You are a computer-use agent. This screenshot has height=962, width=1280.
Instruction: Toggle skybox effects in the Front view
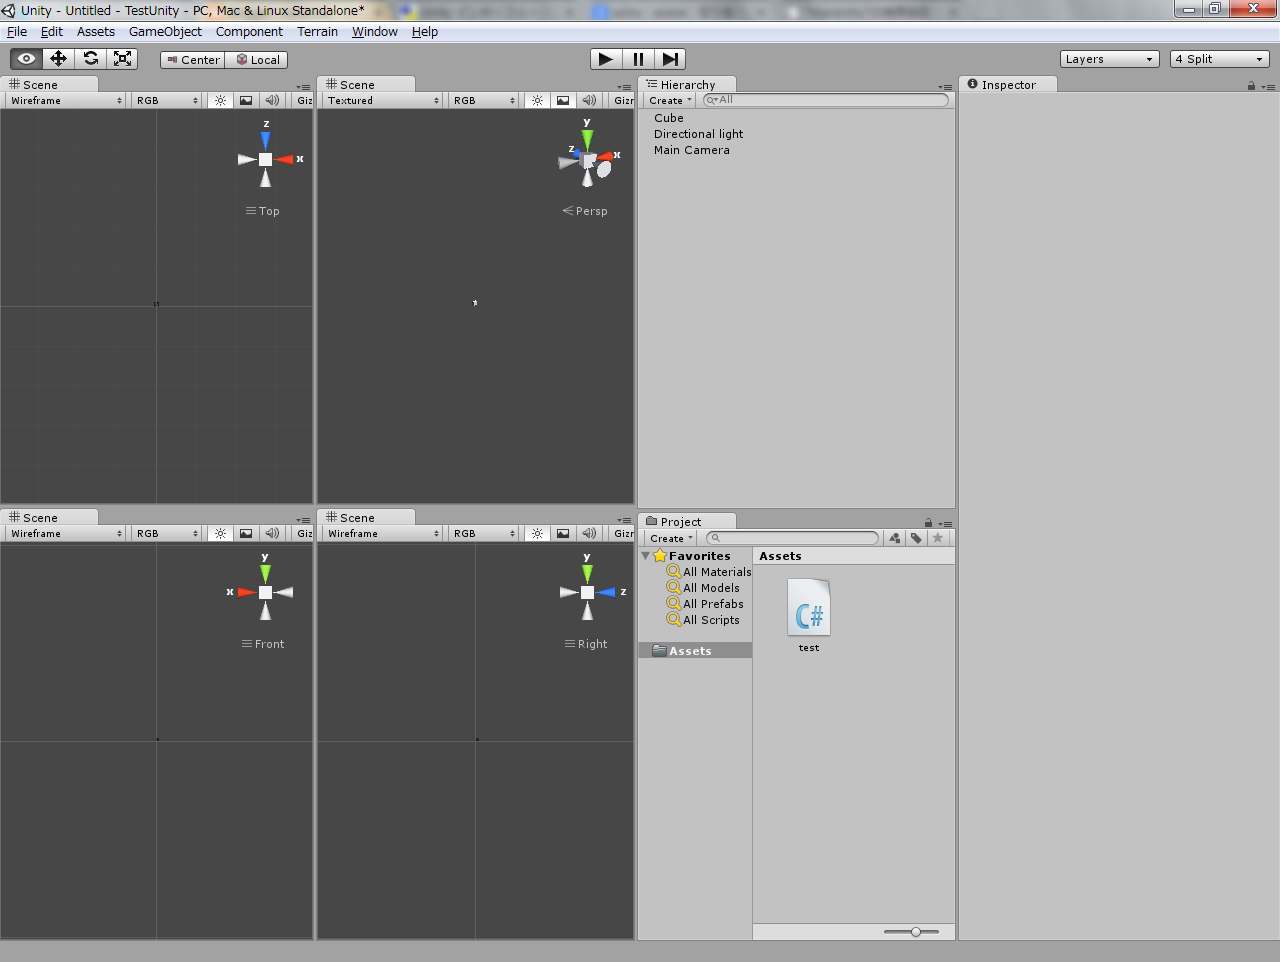(x=246, y=533)
